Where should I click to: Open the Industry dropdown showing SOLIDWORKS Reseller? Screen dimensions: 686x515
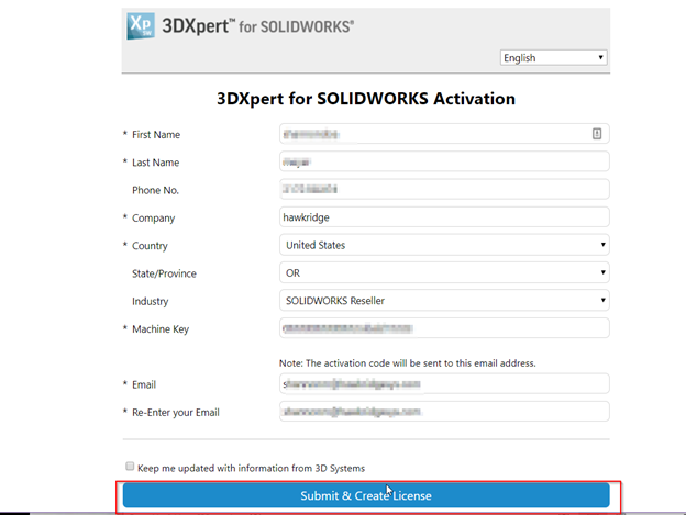[444, 301]
